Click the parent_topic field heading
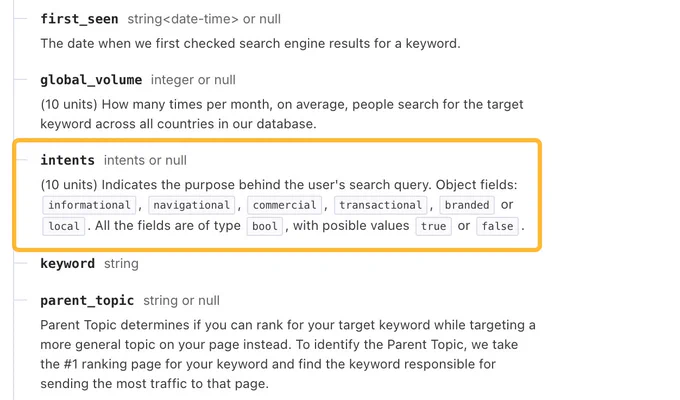680x400 pixels. tap(87, 300)
